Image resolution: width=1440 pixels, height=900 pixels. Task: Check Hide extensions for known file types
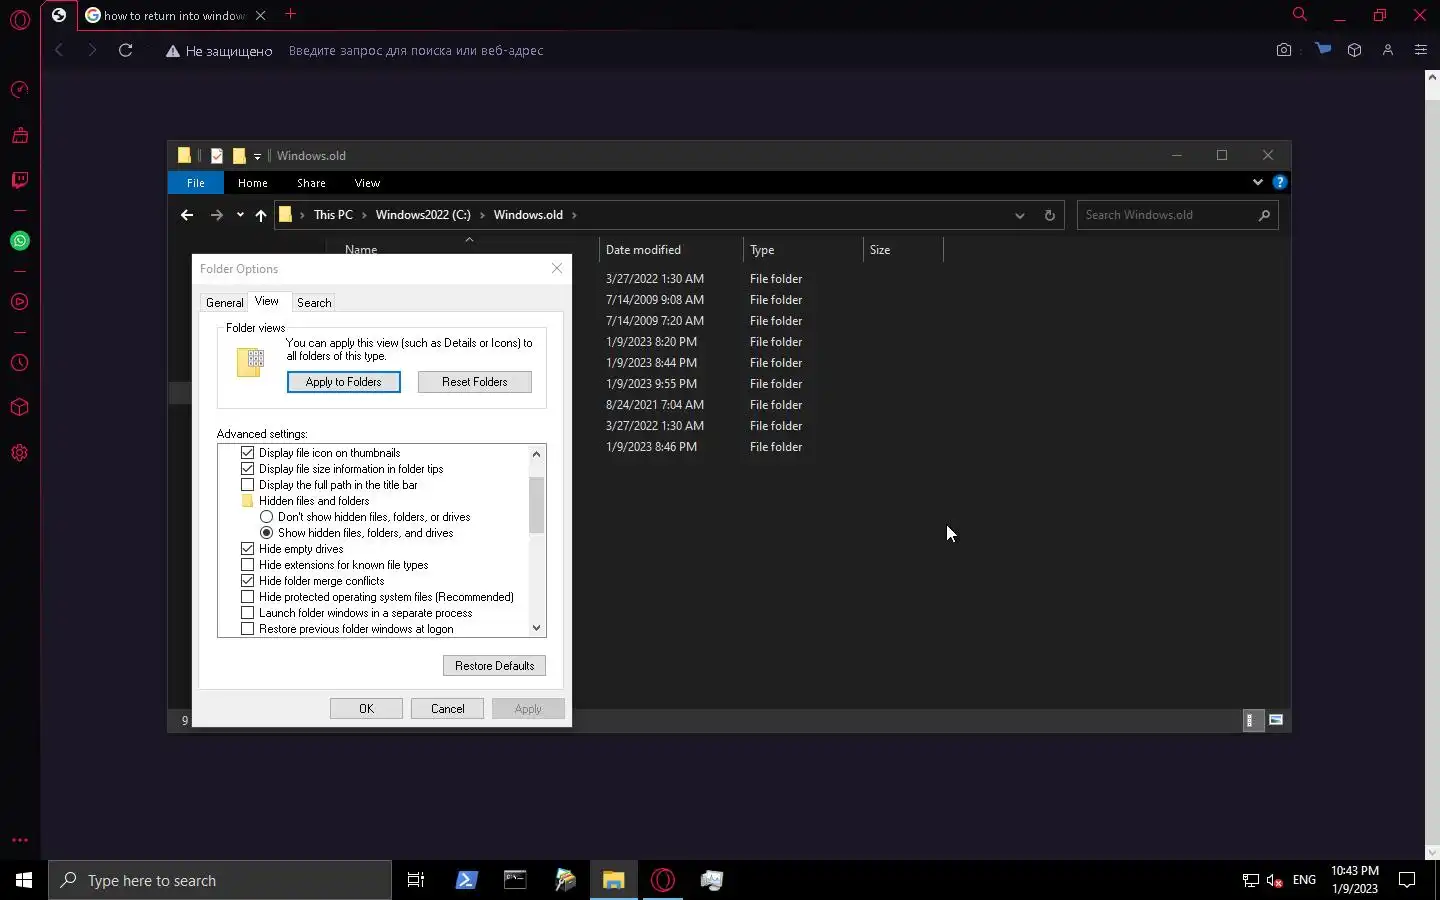tap(248, 565)
